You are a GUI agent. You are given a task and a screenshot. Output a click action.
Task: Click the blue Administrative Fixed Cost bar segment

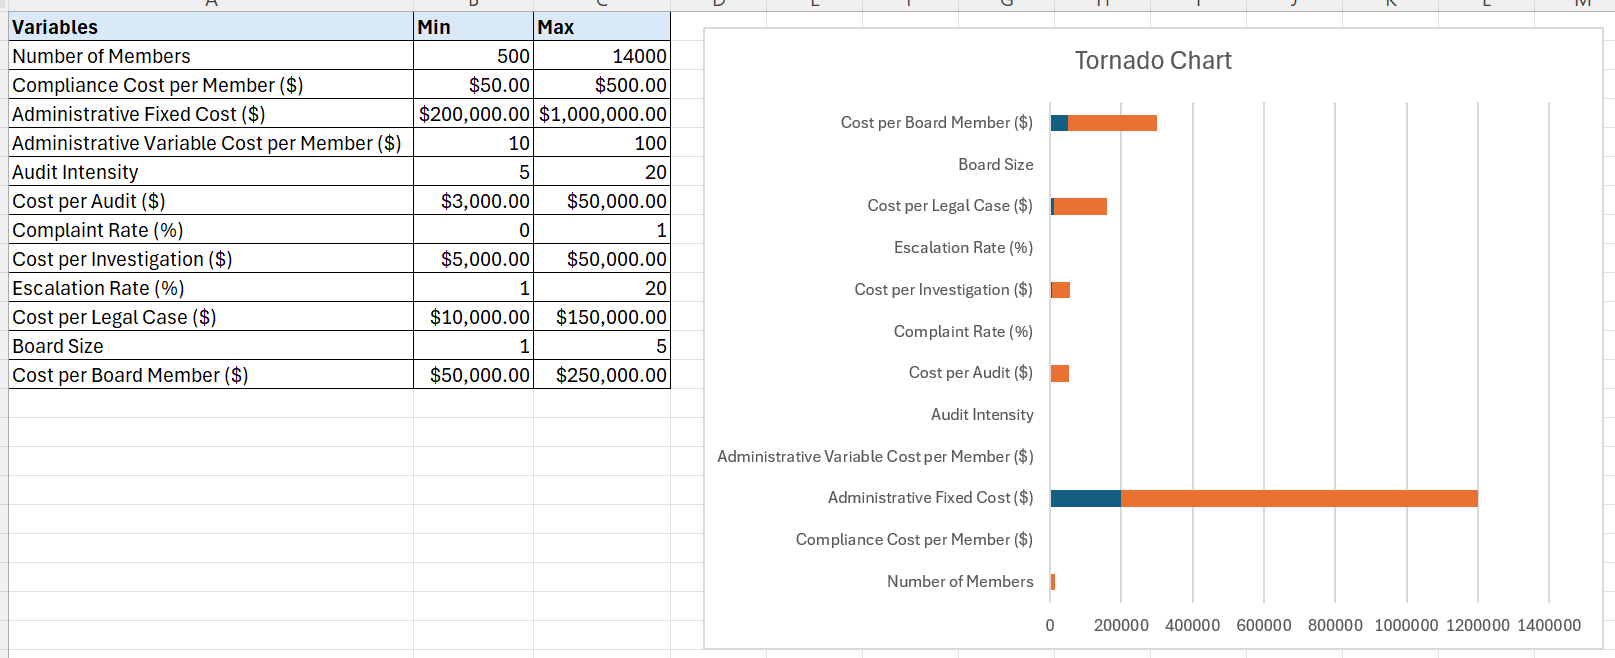point(1085,498)
